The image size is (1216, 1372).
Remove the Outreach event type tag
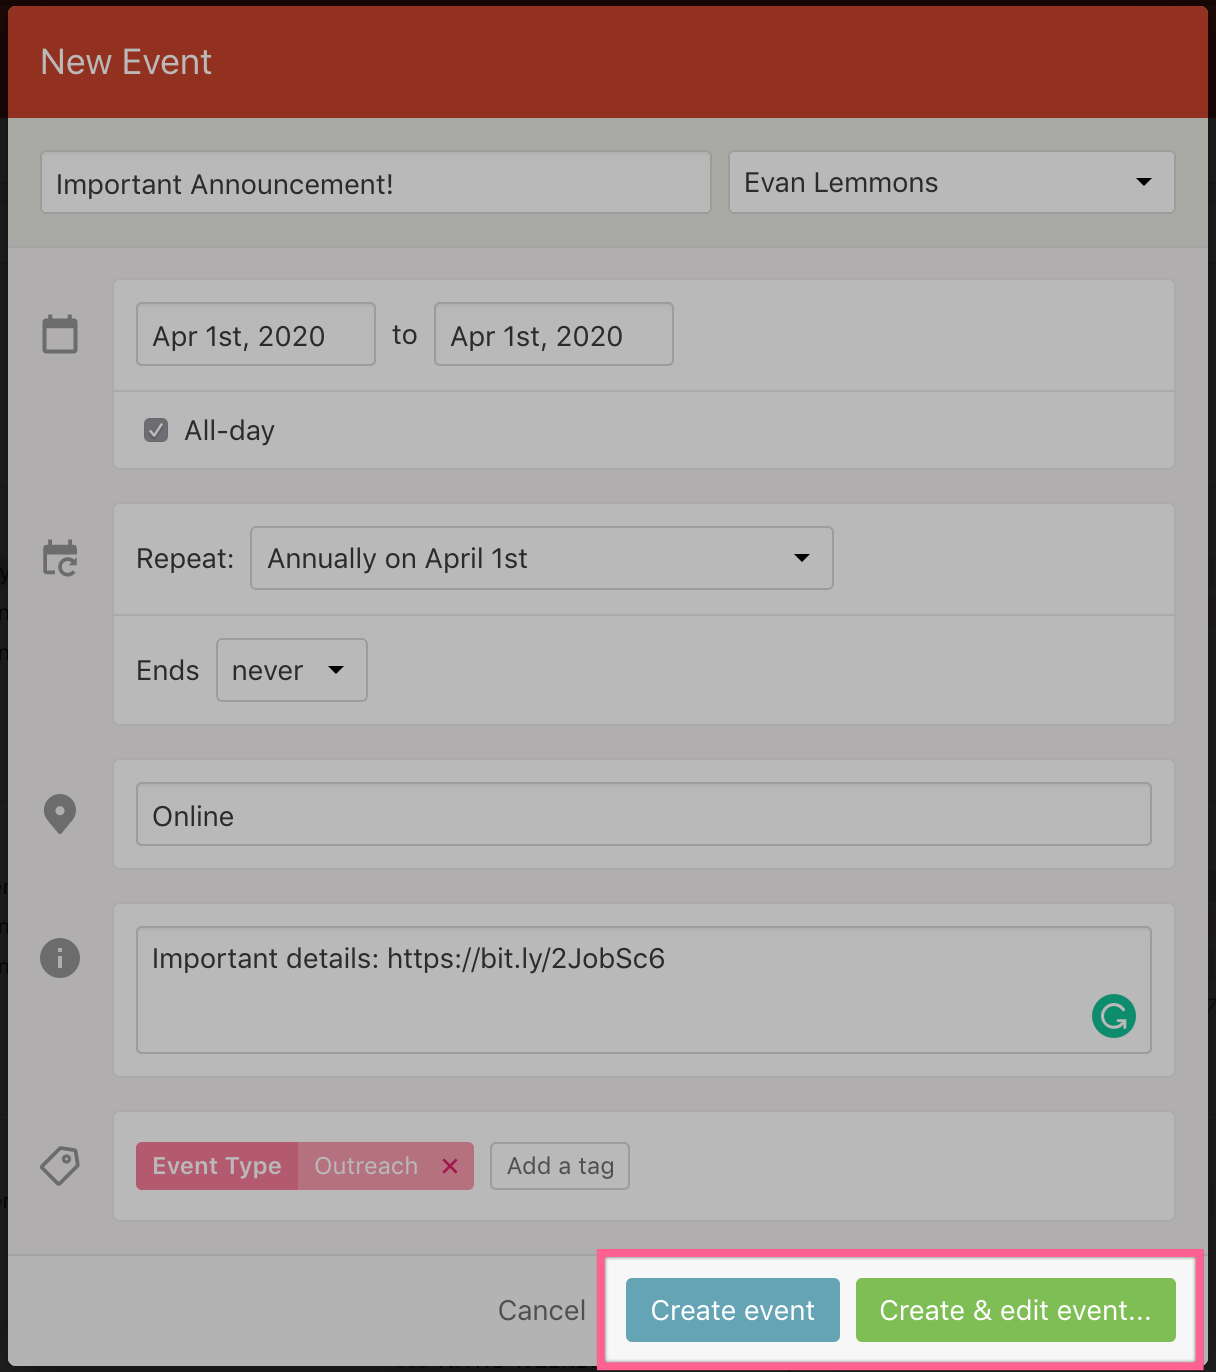click(x=450, y=1166)
